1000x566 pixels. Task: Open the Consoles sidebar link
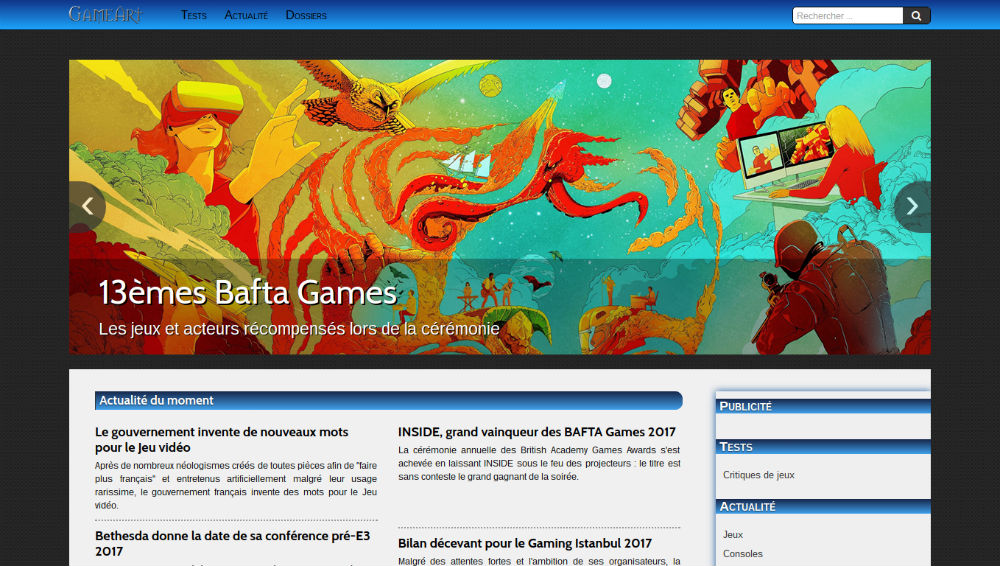[x=743, y=554]
